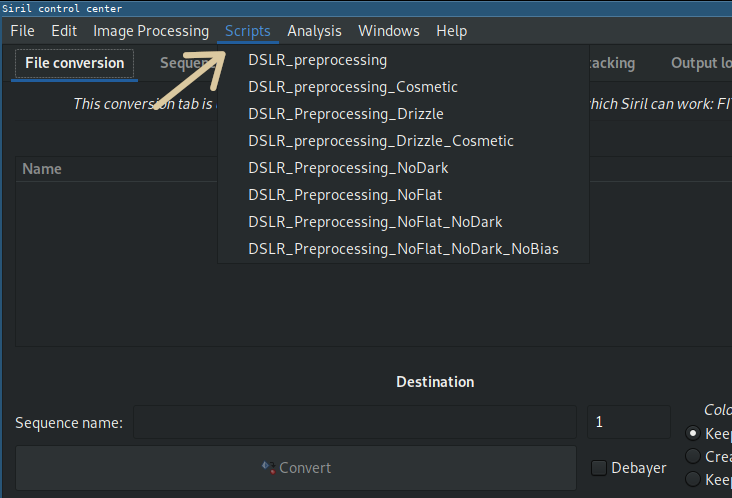Select the last Keep radio button
This screenshot has width=732, height=498.
coord(693,479)
